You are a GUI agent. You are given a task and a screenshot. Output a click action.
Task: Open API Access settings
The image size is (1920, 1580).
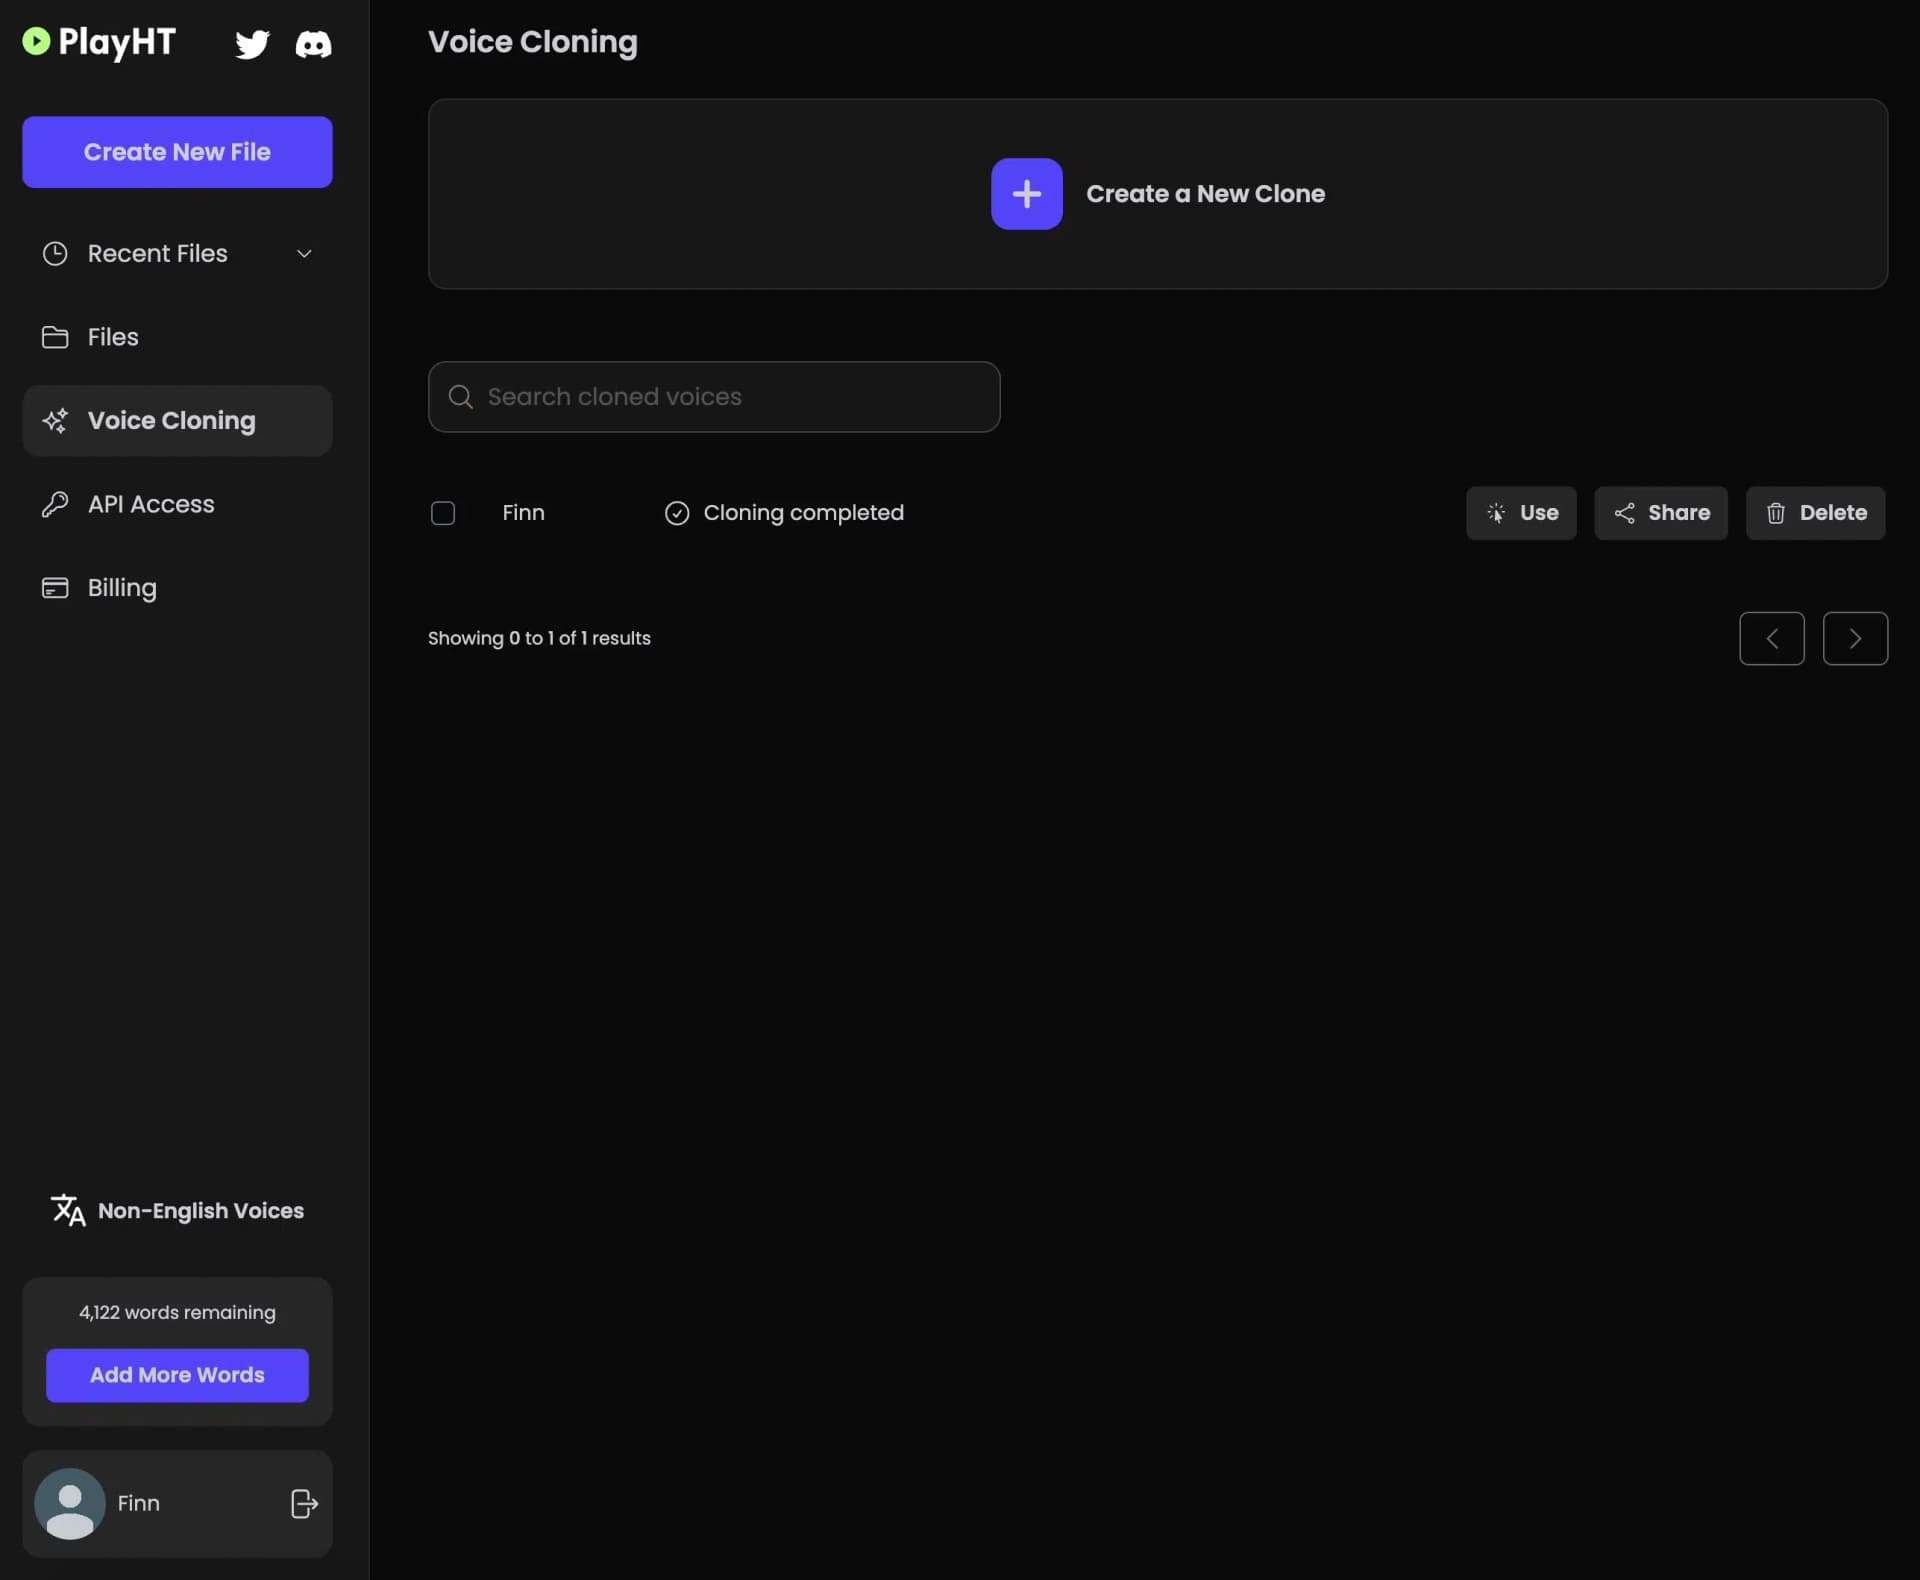click(x=149, y=504)
